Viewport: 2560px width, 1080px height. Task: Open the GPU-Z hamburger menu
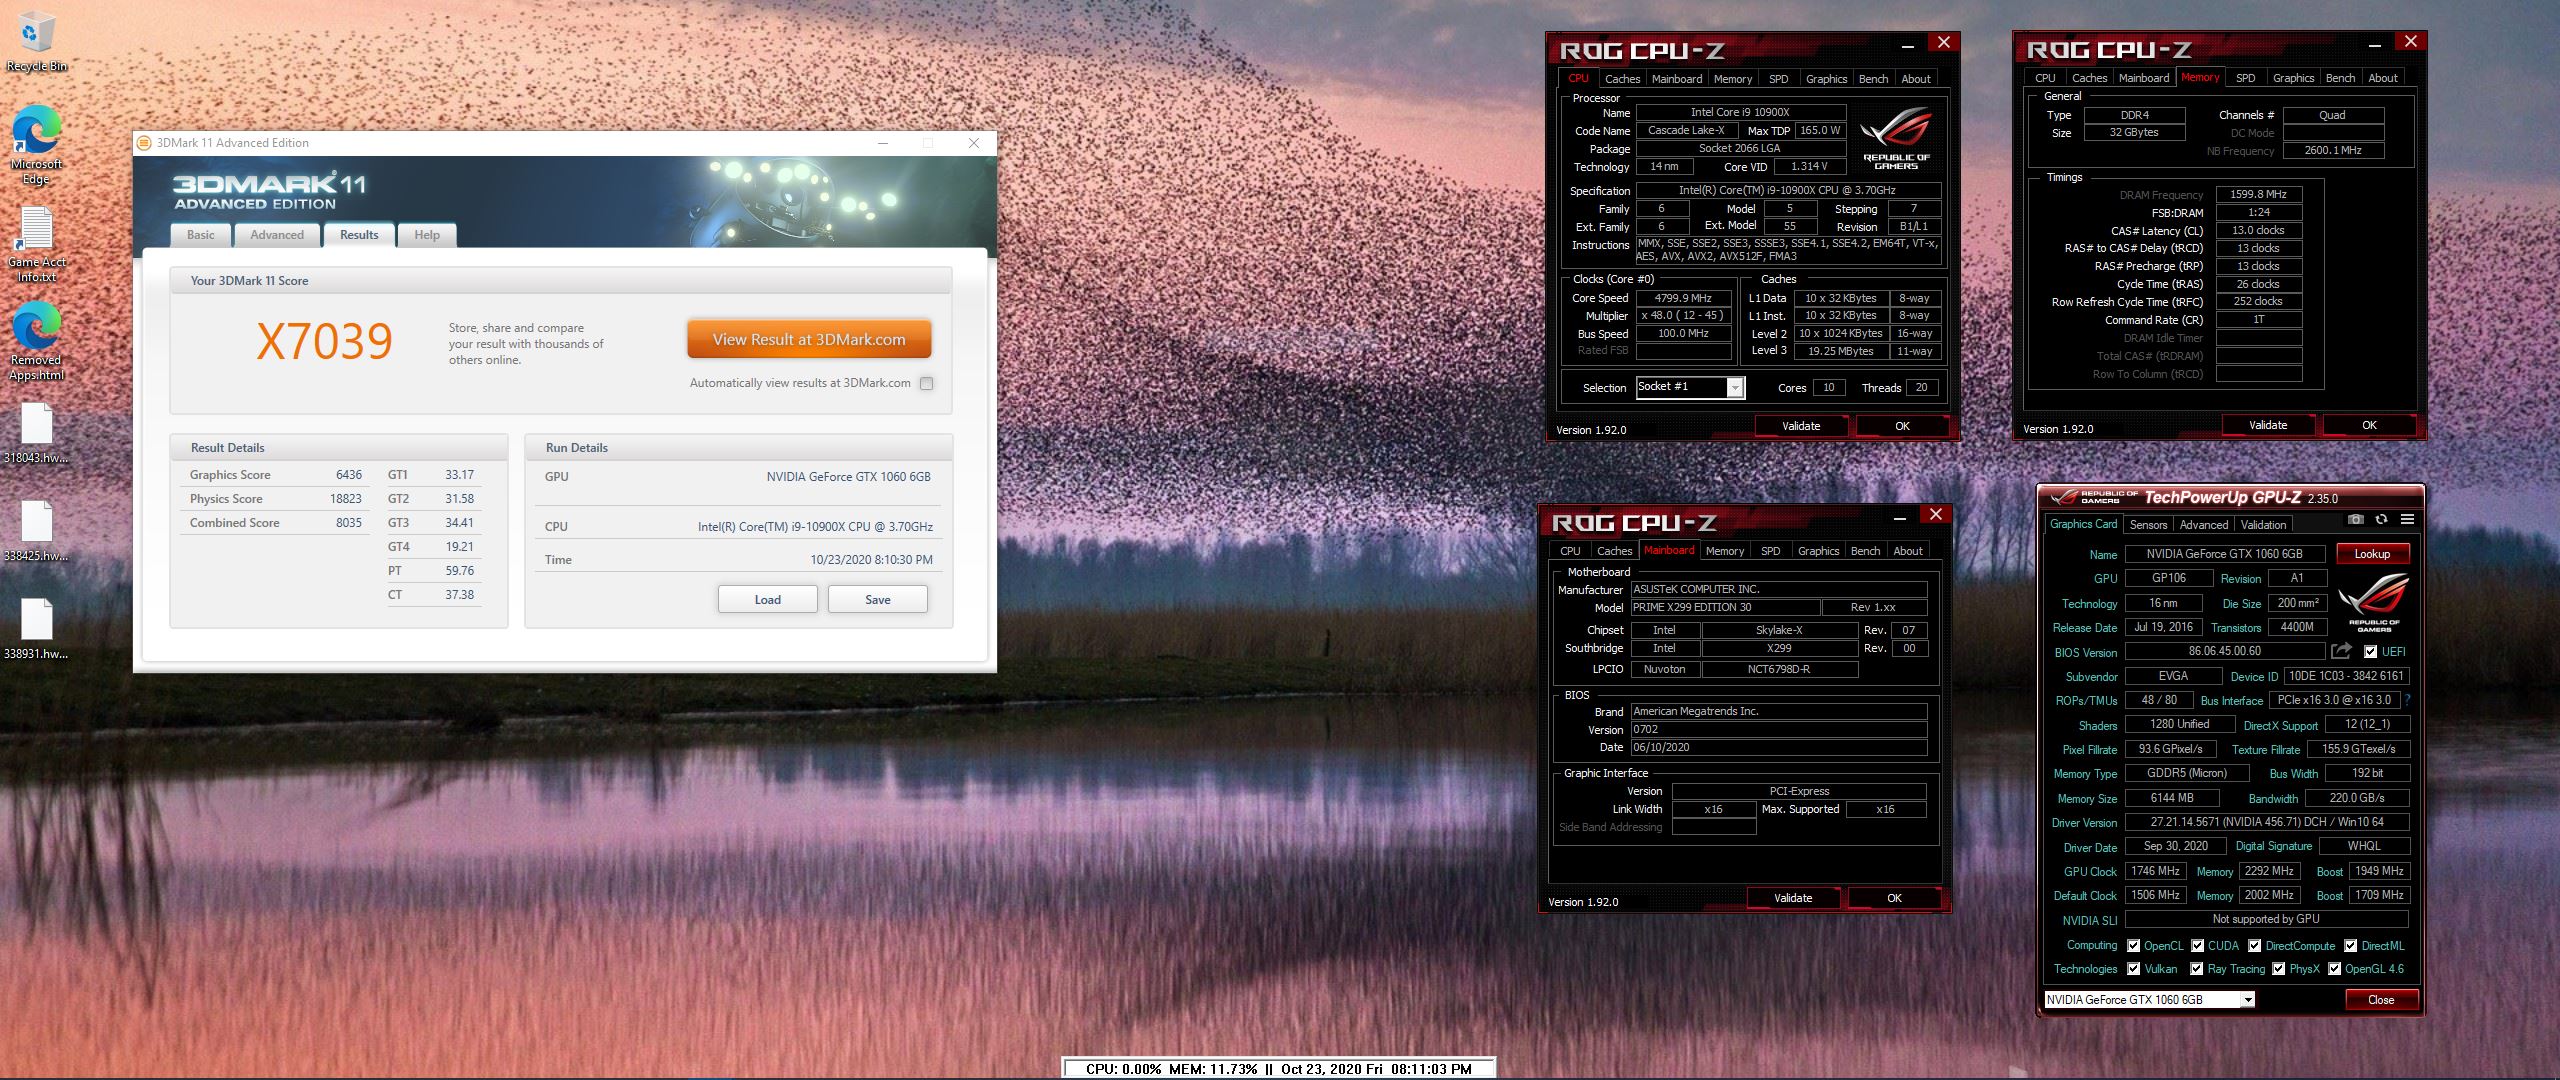2407,519
